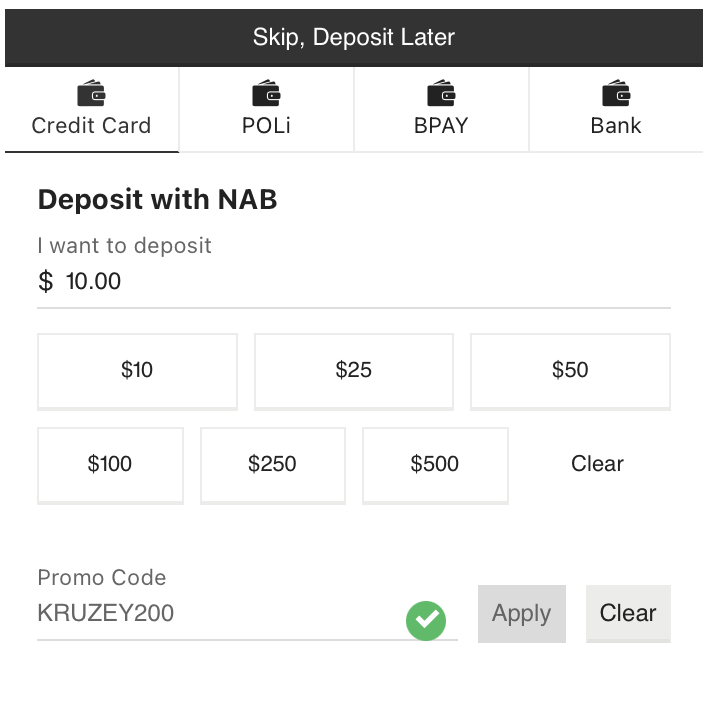Focus the deposit amount input field
Image resolution: width=709 pixels, height=701 pixels.
tap(354, 281)
